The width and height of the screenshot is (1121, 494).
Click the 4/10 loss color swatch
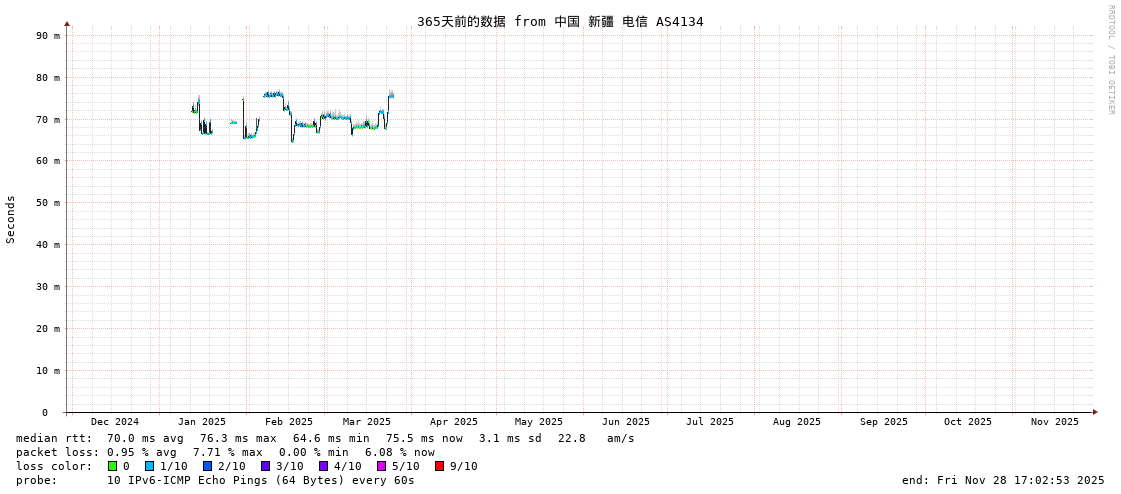coord(323,466)
